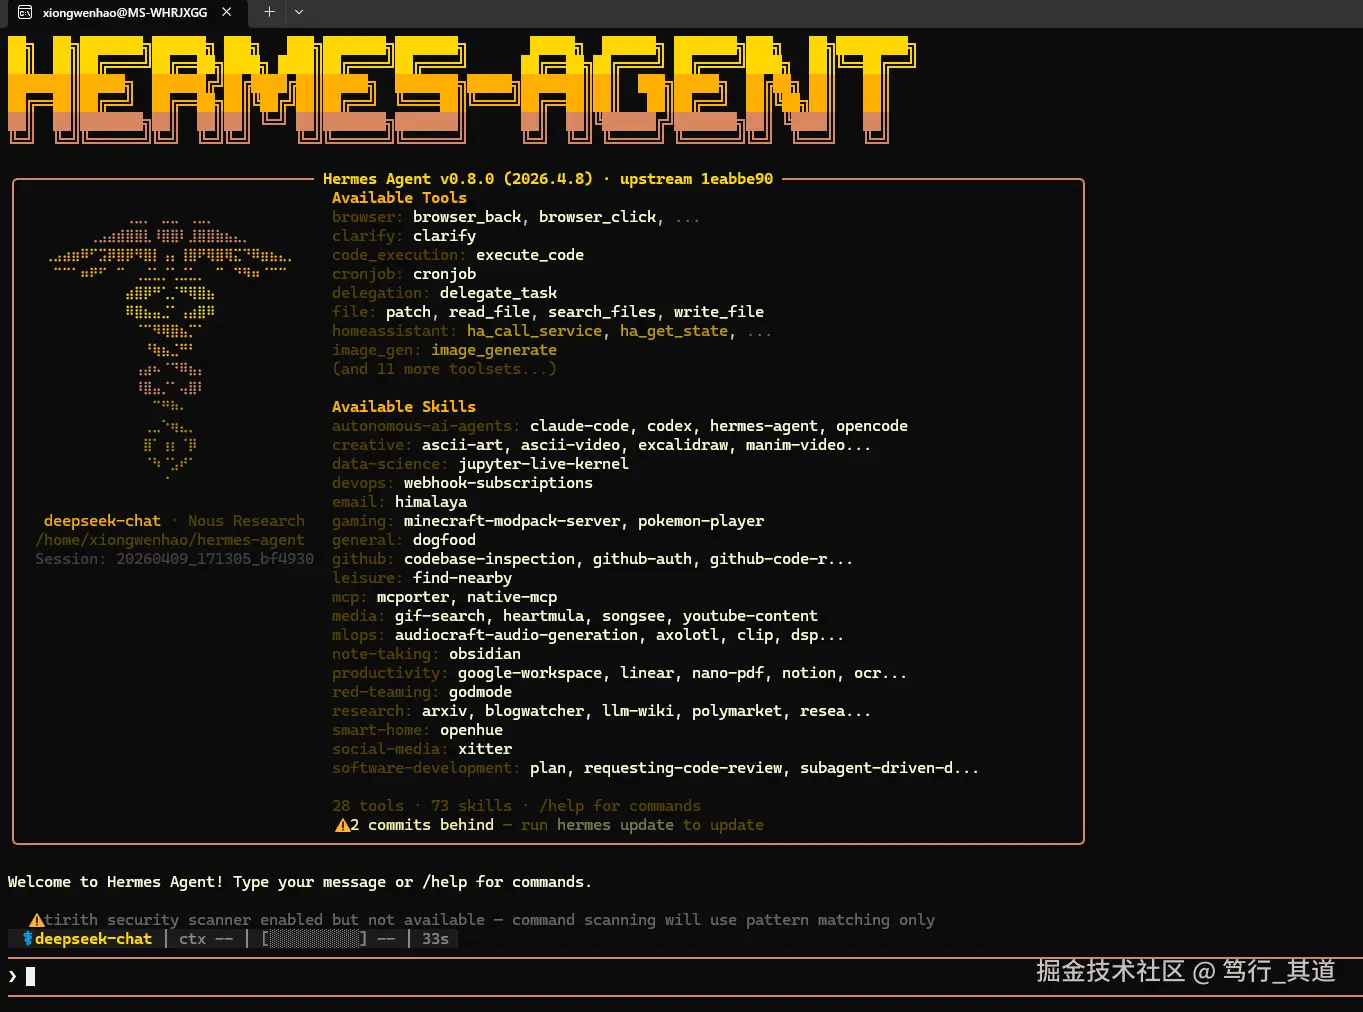Click 'write_file' in the file tools row

tap(718, 312)
